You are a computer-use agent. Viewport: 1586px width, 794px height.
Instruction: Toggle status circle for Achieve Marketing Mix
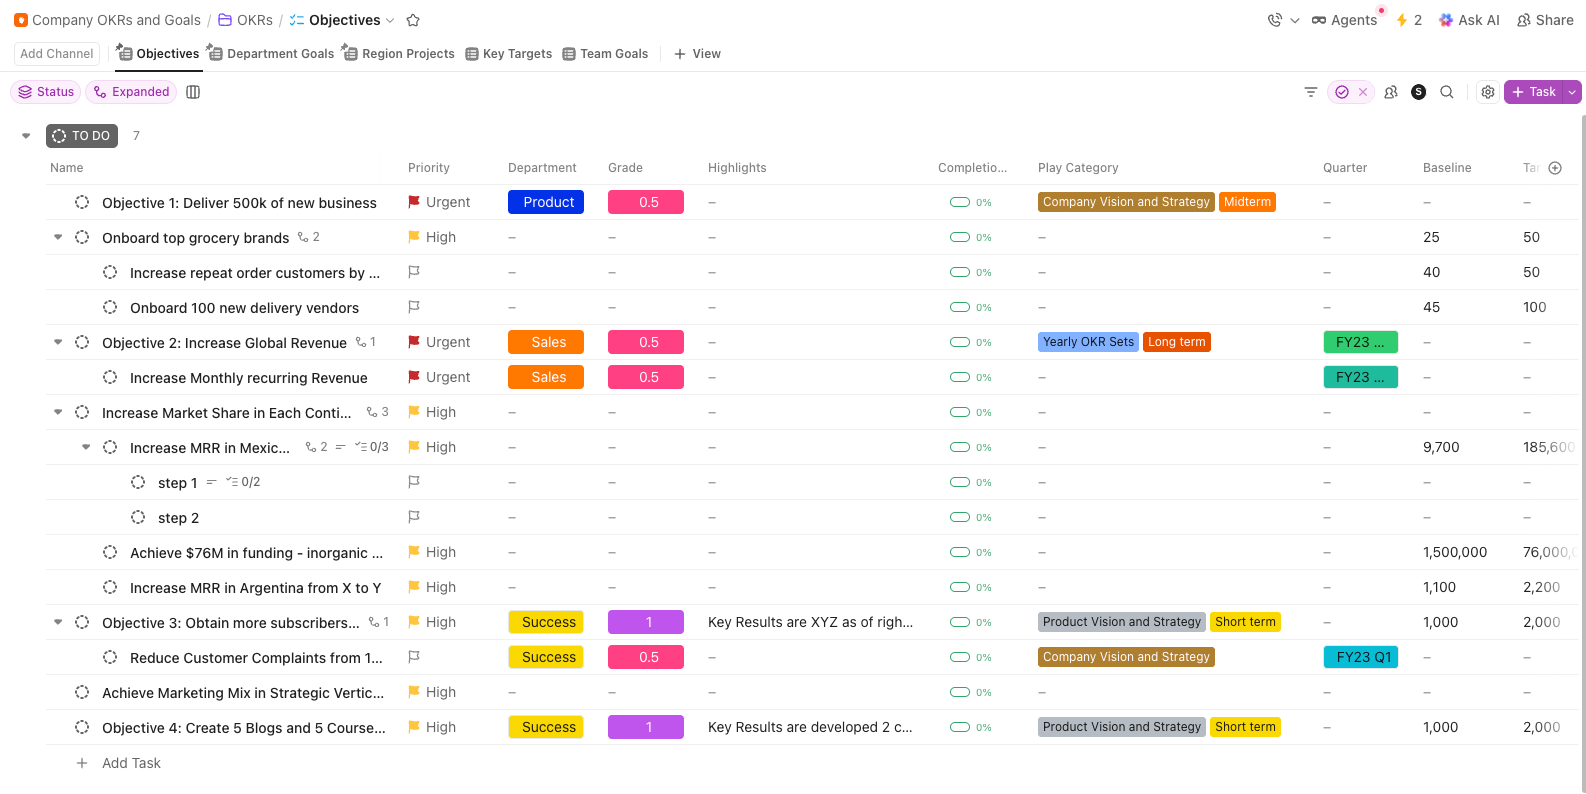point(82,692)
